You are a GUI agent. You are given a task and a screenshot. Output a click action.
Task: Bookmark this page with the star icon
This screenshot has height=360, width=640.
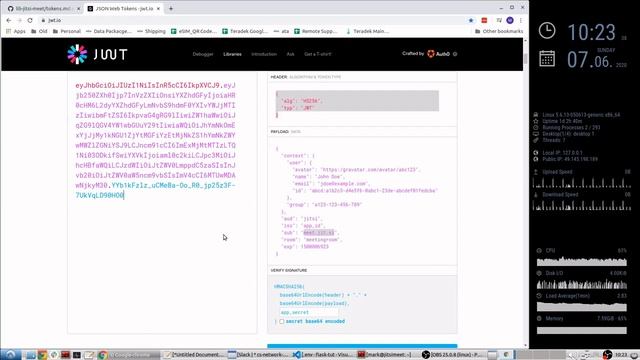(x=471, y=20)
